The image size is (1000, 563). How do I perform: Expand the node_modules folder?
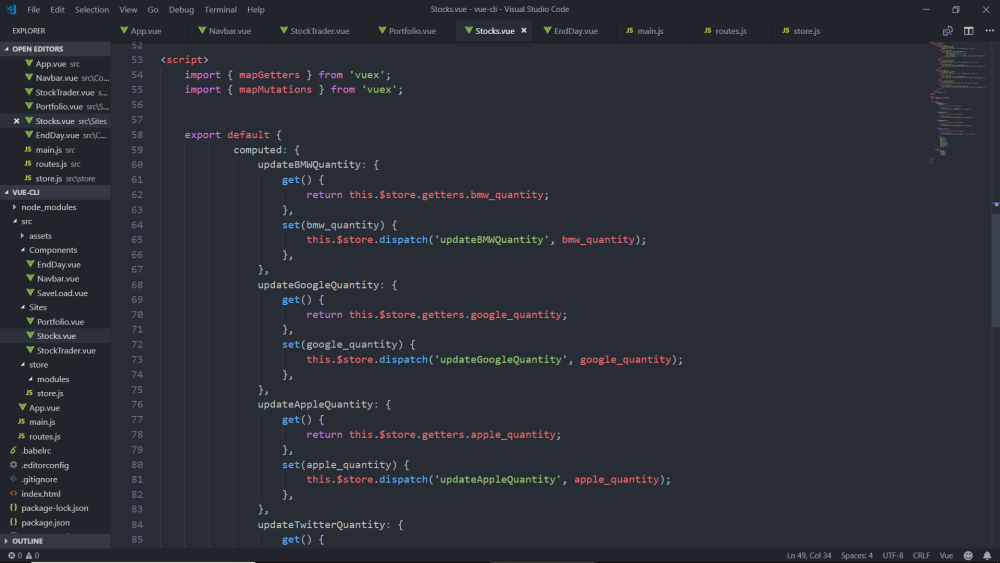pos(48,207)
